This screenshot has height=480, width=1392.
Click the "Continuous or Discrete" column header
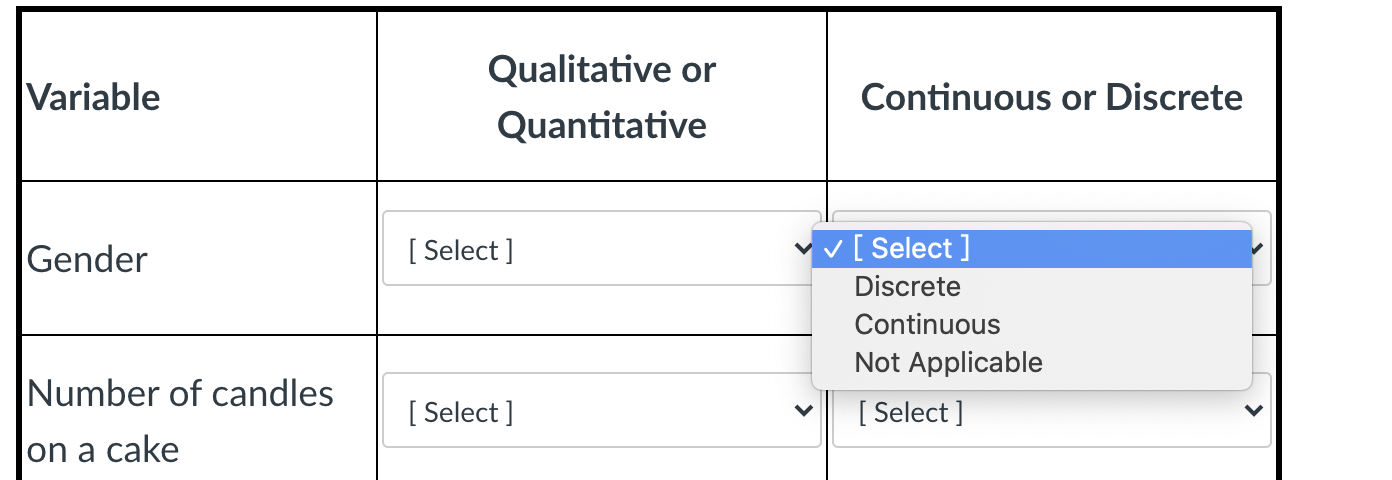point(1052,97)
